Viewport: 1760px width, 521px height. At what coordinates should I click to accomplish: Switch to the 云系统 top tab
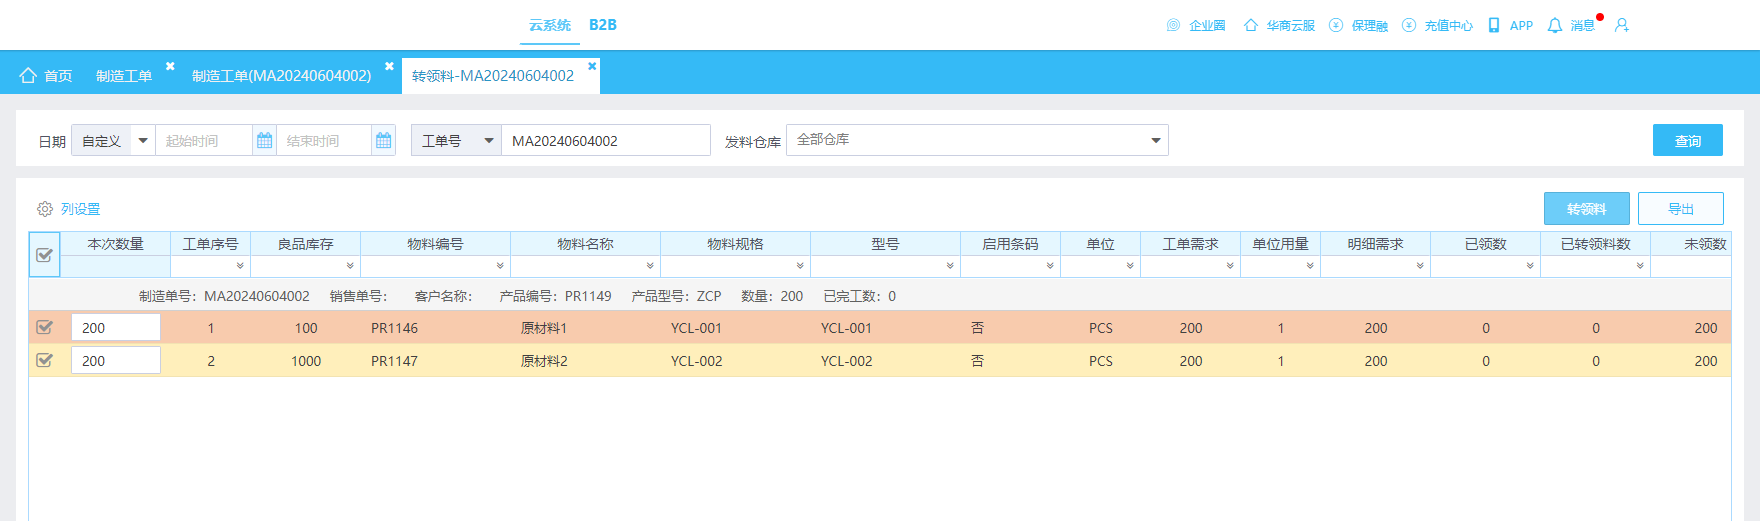pyautogui.click(x=550, y=25)
